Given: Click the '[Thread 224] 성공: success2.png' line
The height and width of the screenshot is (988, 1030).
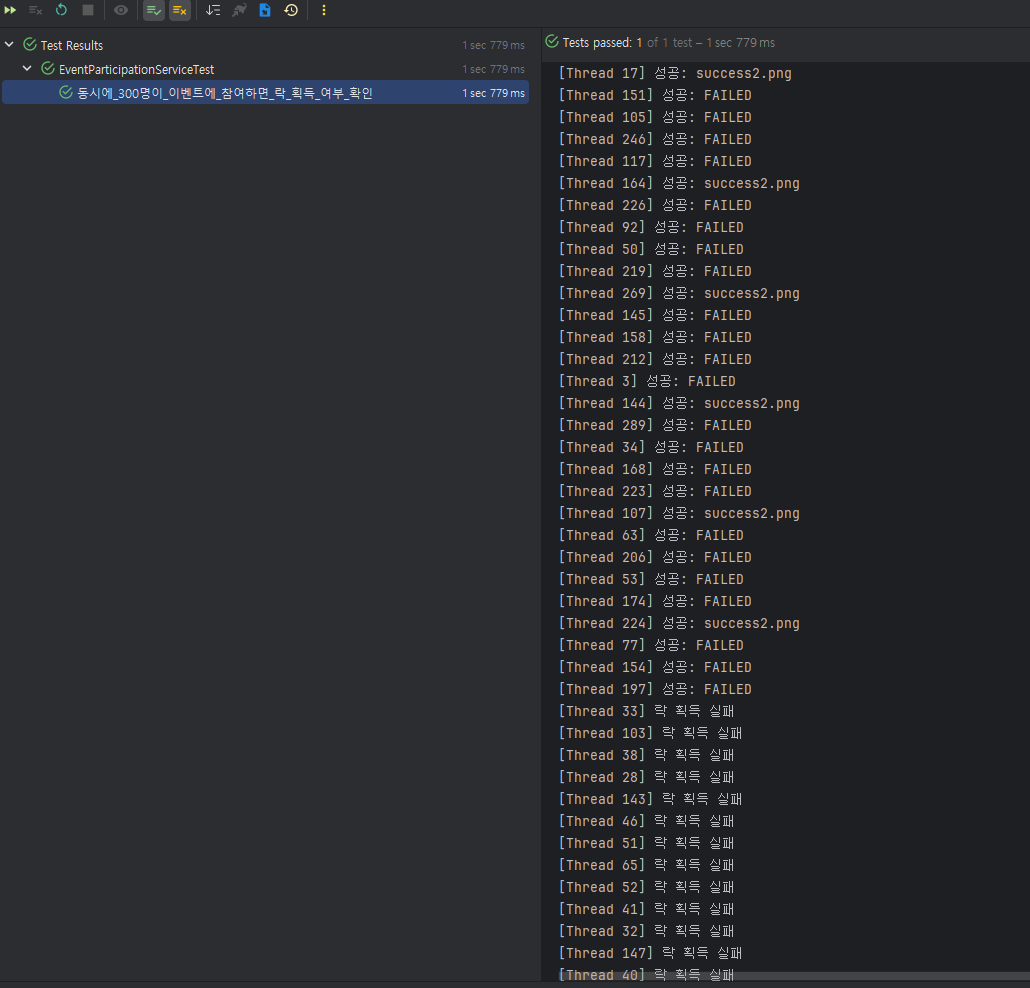Looking at the screenshot, I should click(679, 623).
